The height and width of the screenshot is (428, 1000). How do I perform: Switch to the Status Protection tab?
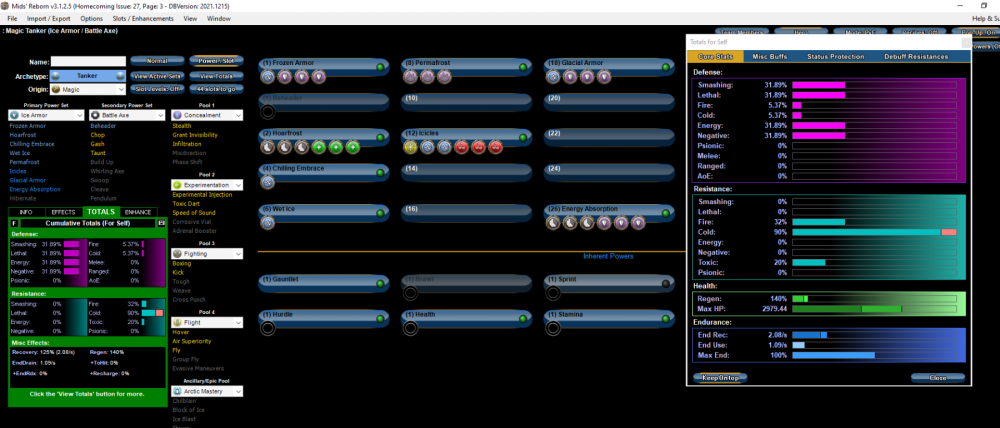(x=835, y=57)
